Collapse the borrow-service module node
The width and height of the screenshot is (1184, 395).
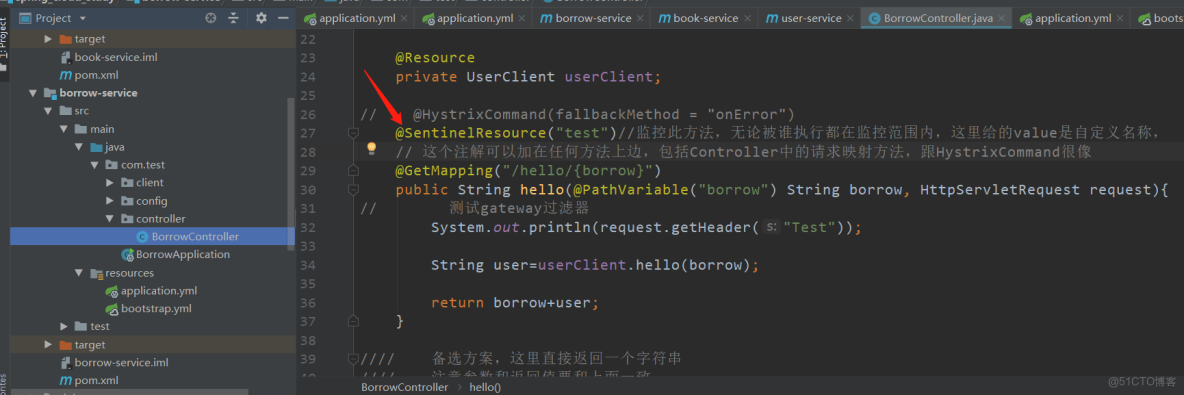(33, 93)
